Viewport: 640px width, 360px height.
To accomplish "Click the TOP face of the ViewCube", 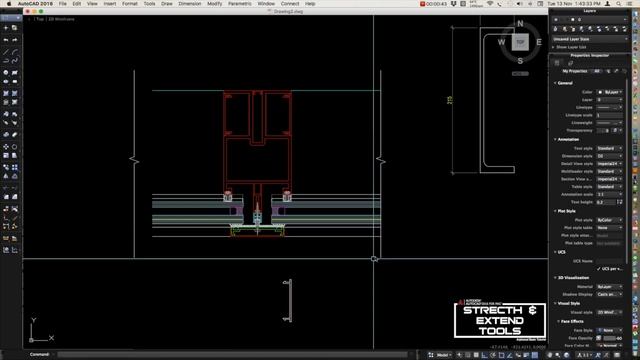I will point(520,42).
